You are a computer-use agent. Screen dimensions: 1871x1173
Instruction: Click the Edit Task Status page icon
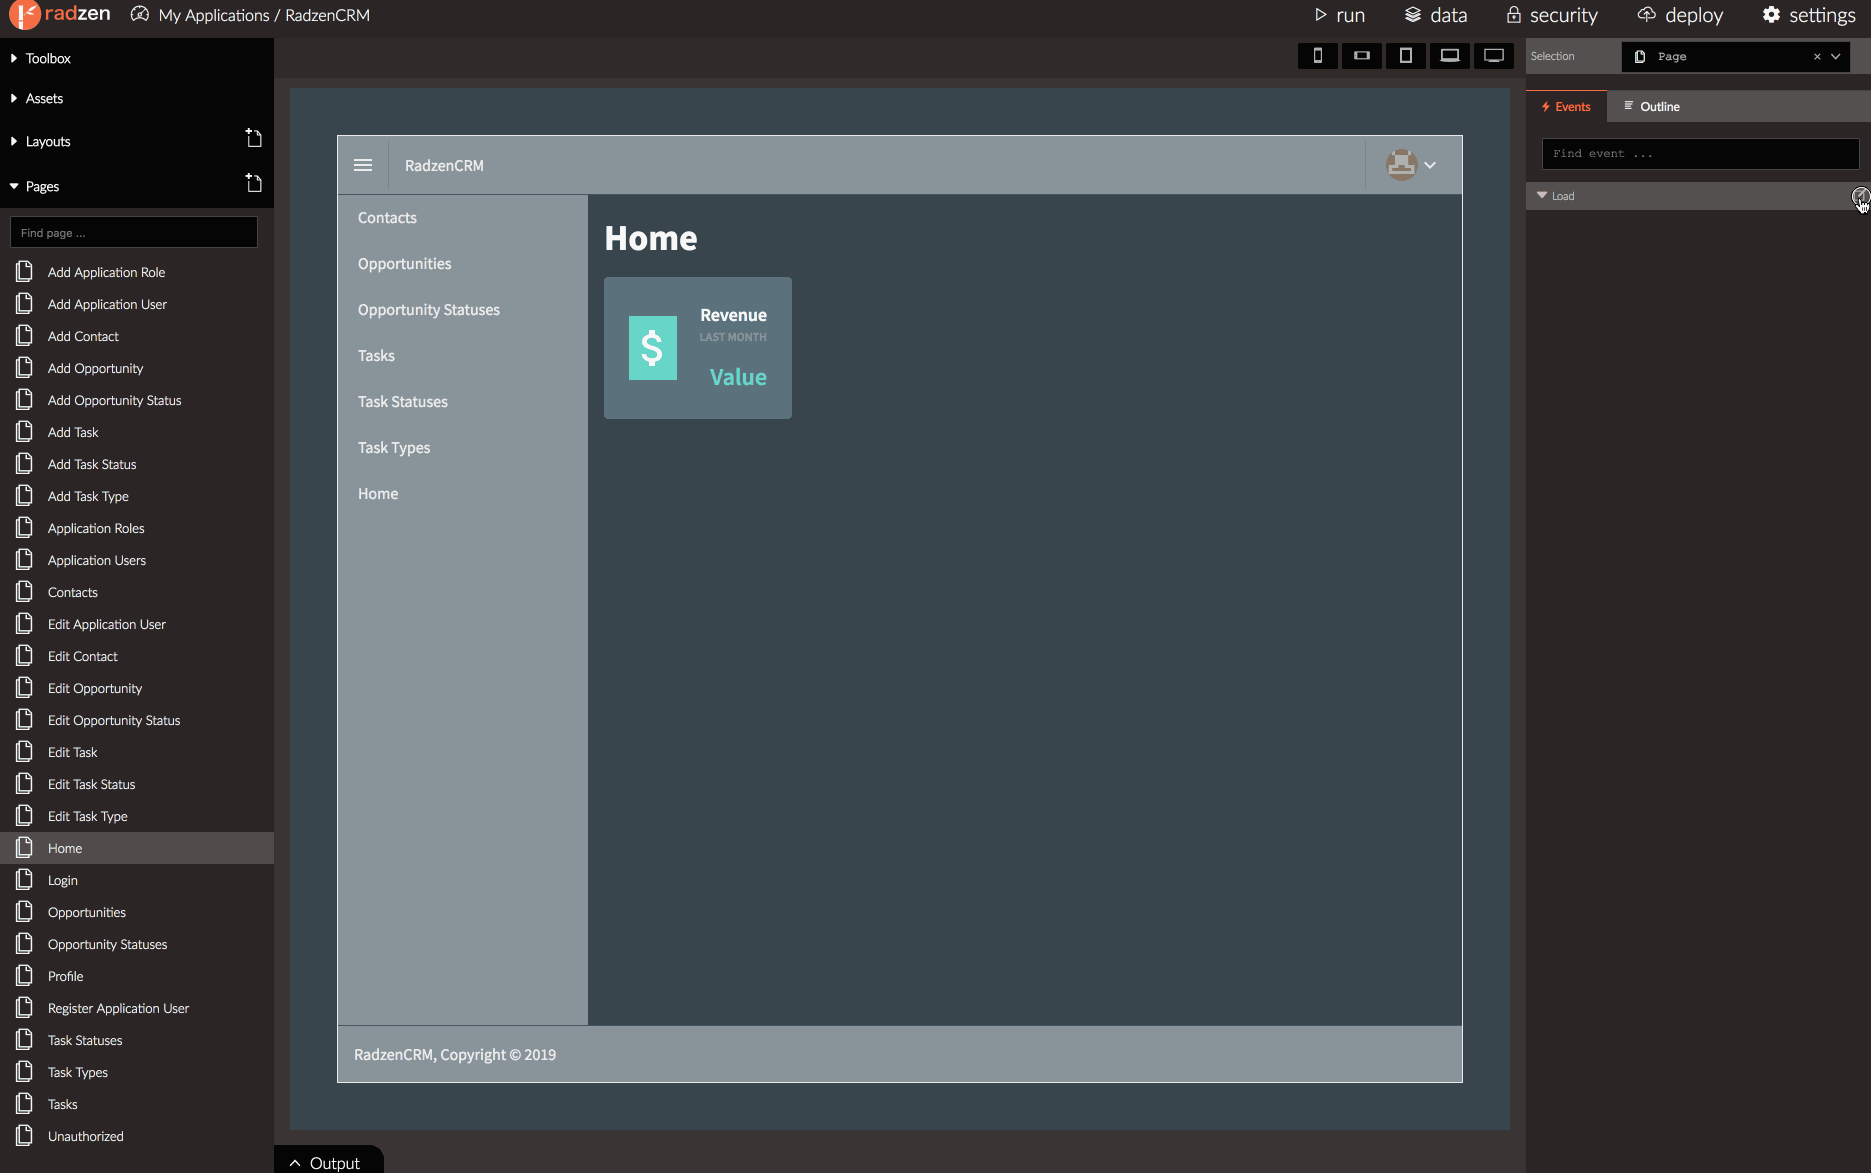[x=25, y=783]
